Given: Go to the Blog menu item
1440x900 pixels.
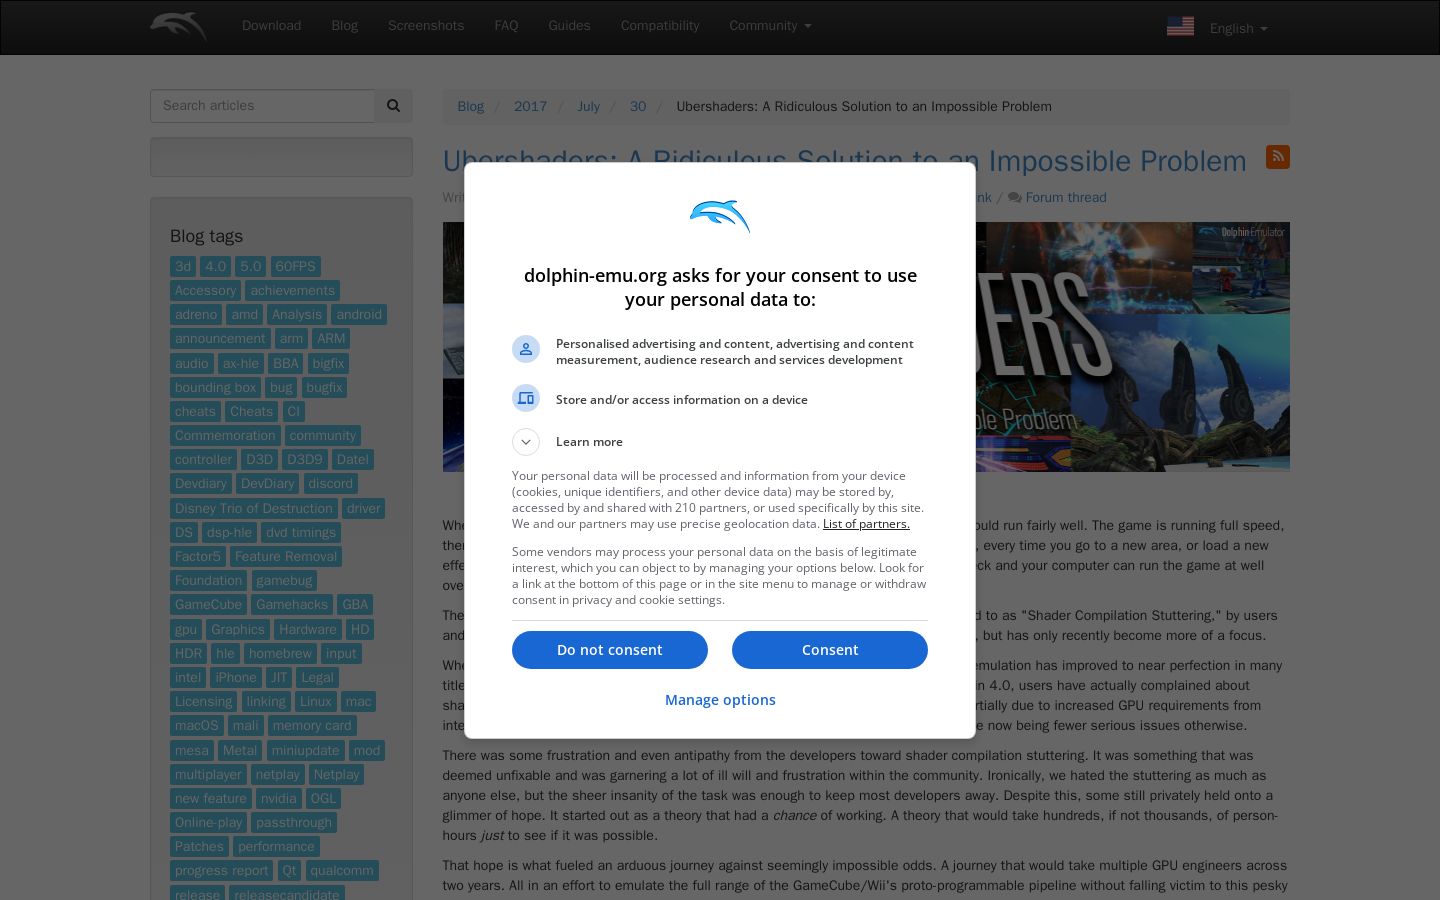Looking at the screenshot, I should pyautogui.click(x=345, y=26).
